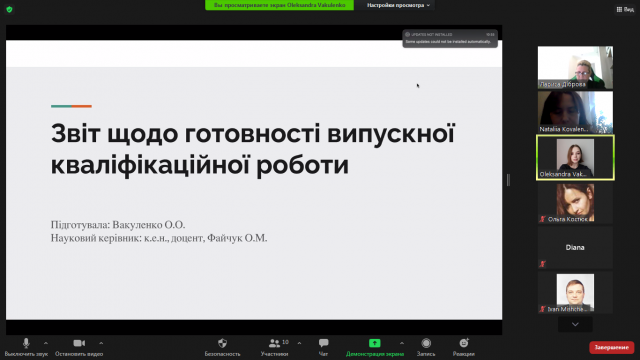Viewport: 640px width, 360px height.
Task: Click the slide title 'Звіт щодо готовності випускної'
Action: tap(253, 134)
